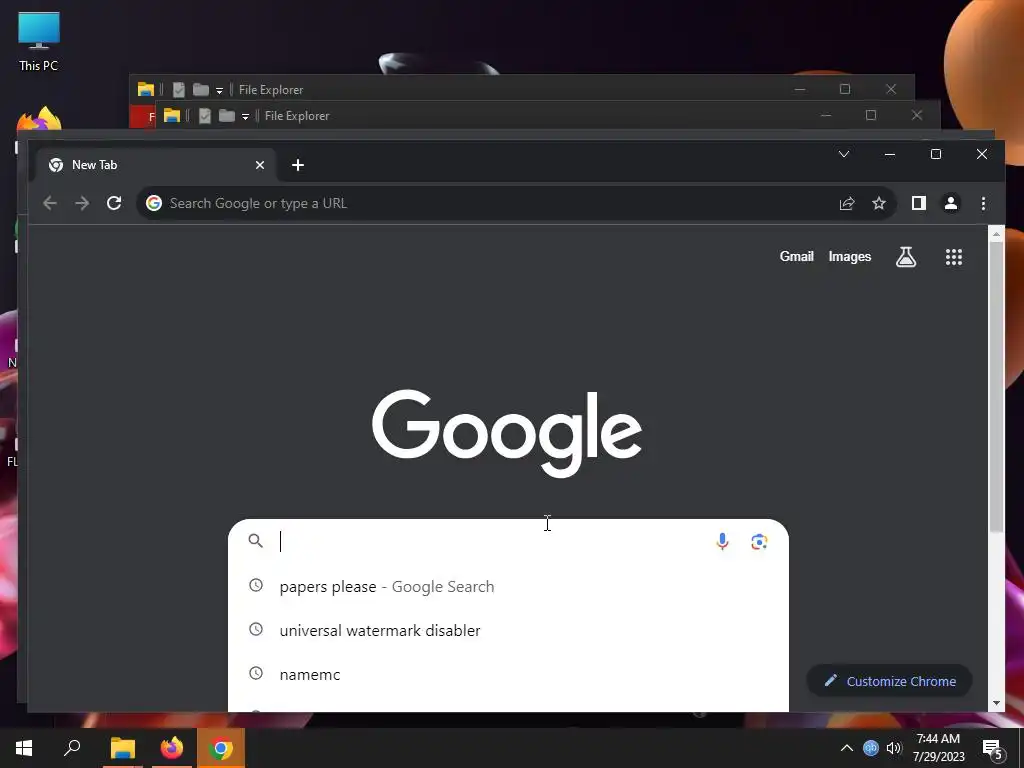This screenshot has width=1024, height=768.
Task: Open the Chrome profile avatar menu
Action: [x=951, y=203]
